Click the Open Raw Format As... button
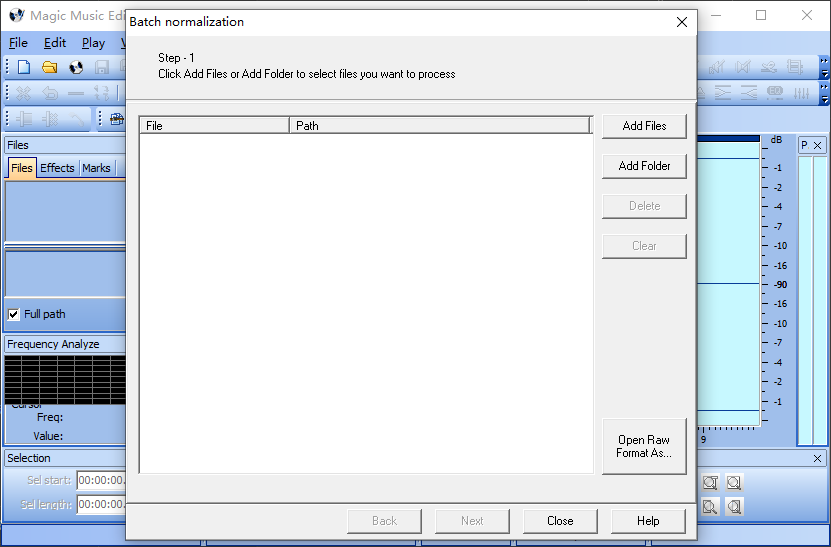Viewport: 831px width, 547px height. [644, 446]
